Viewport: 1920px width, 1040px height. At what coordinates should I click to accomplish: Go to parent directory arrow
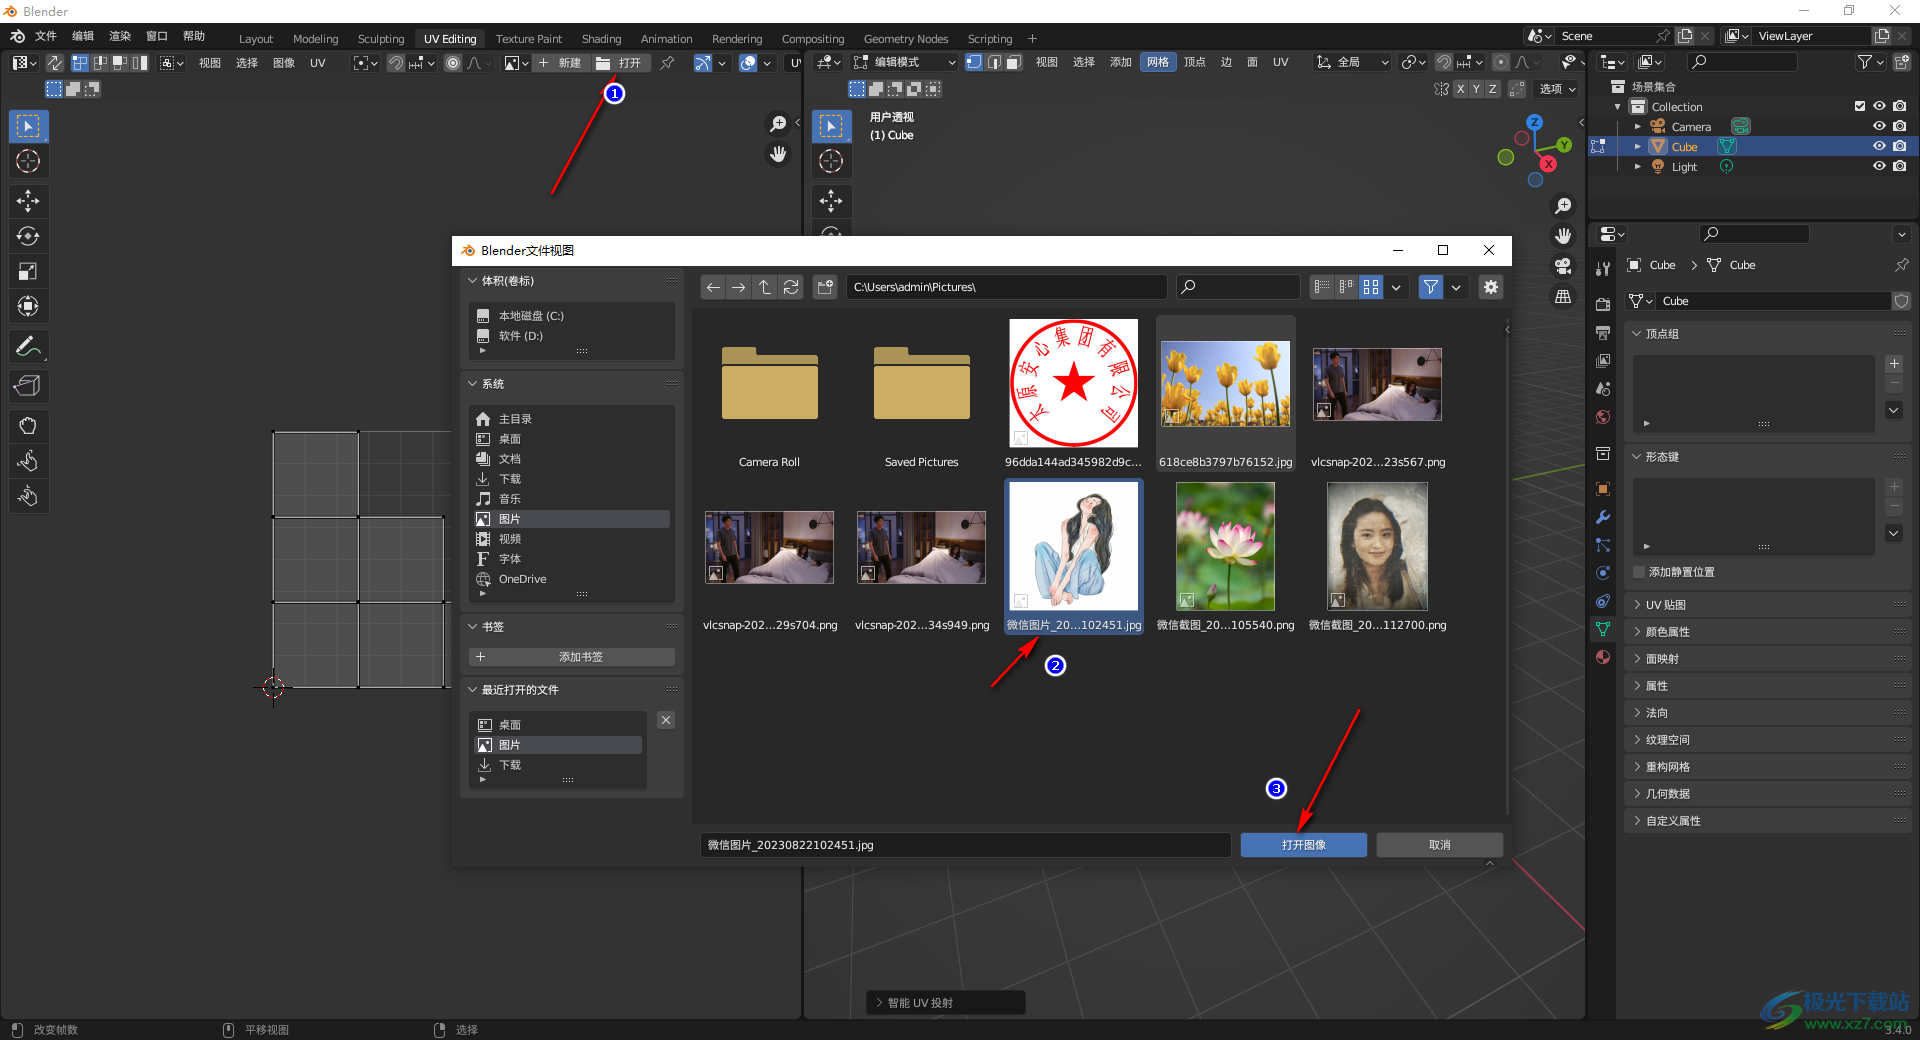(765, 287)
